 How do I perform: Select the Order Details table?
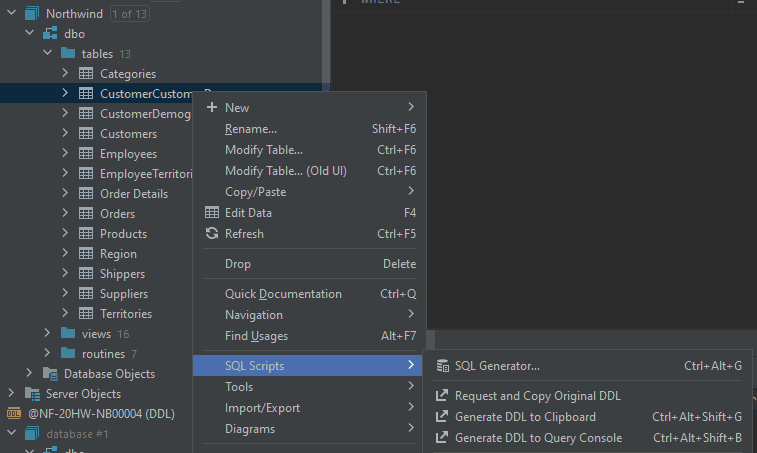(133, 194)
